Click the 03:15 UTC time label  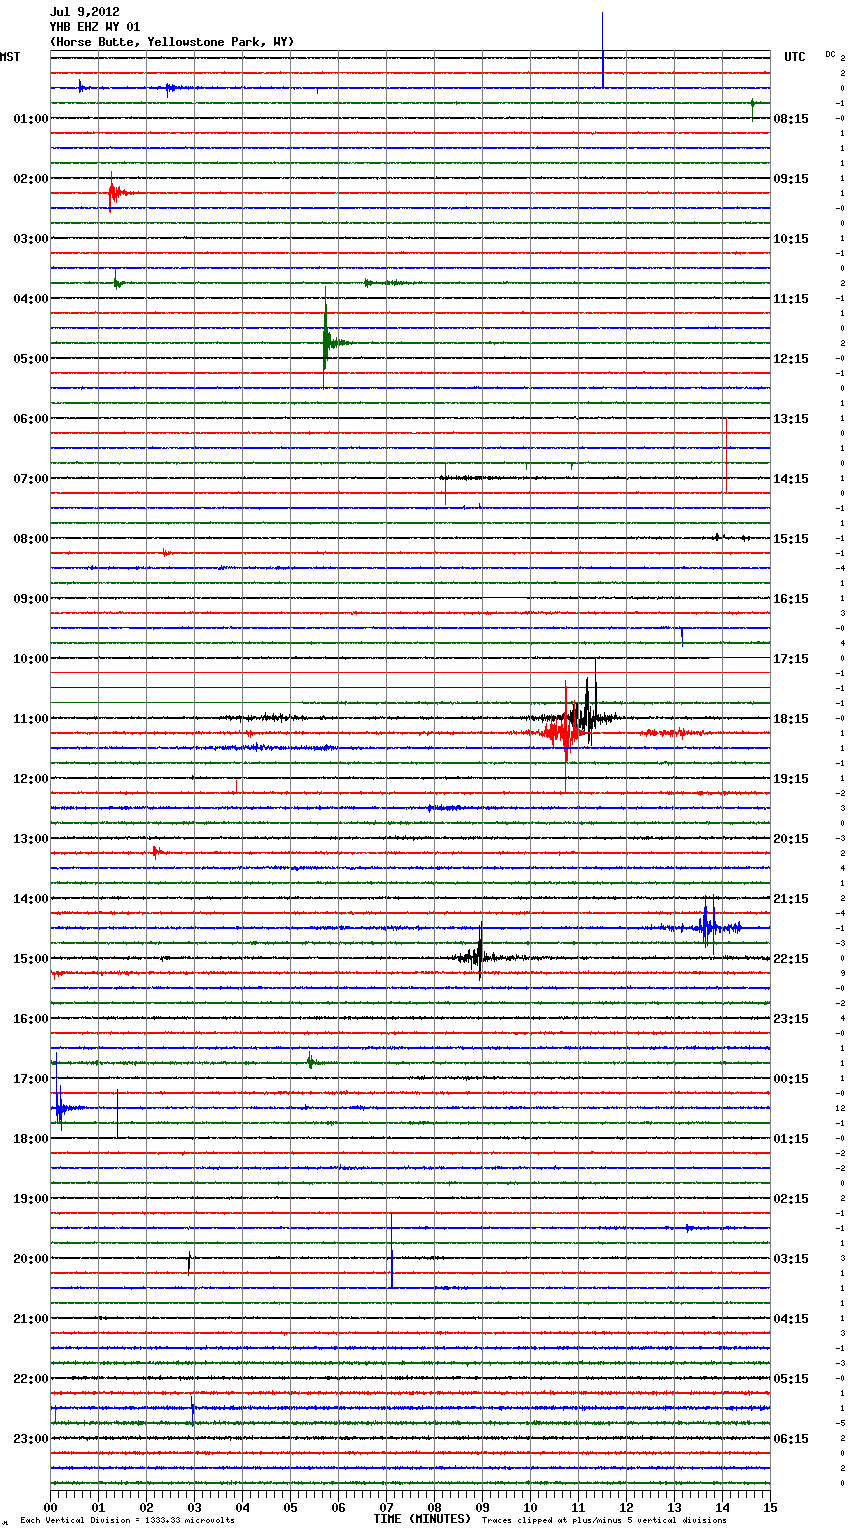(791, 1259)
